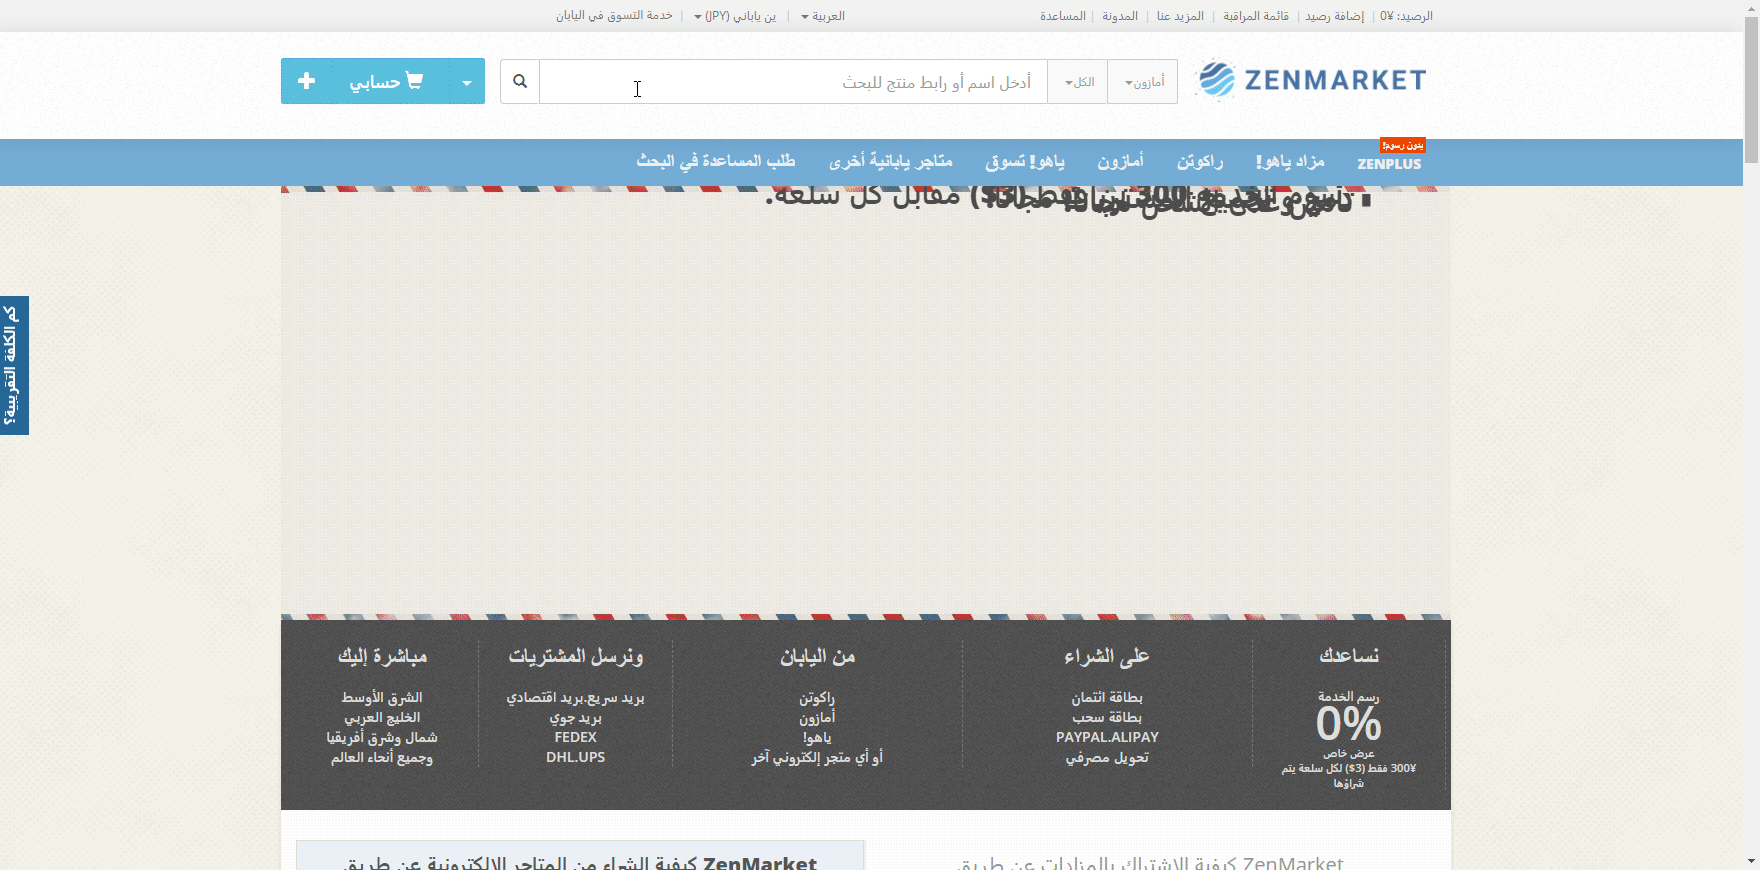Open the العربية language dropdown
The height and width of the screenshot is (870, 1760).
[823, 16]
